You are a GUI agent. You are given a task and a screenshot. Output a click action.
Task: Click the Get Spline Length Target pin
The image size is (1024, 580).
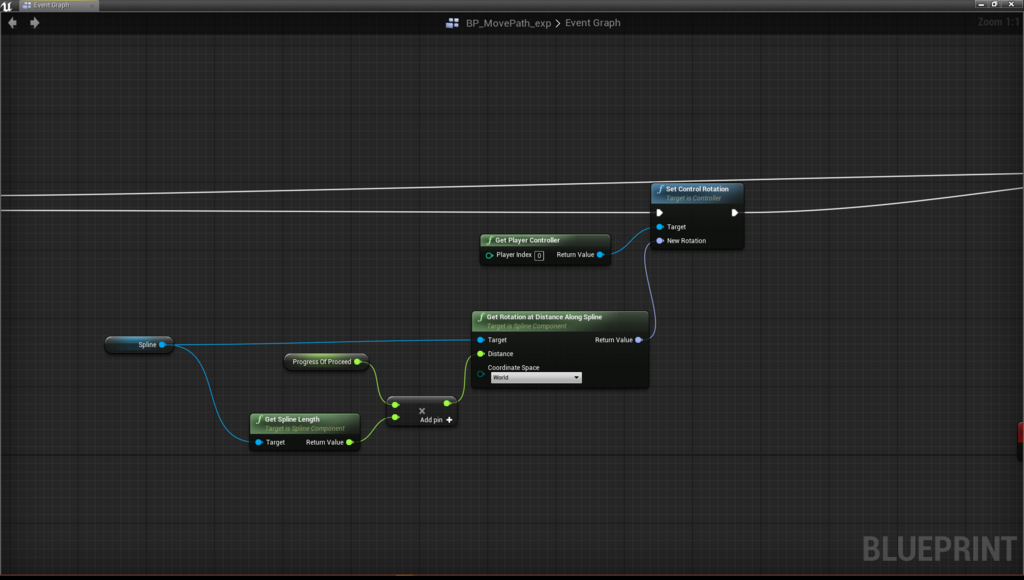pyautogui.click(x=259, y=442)
